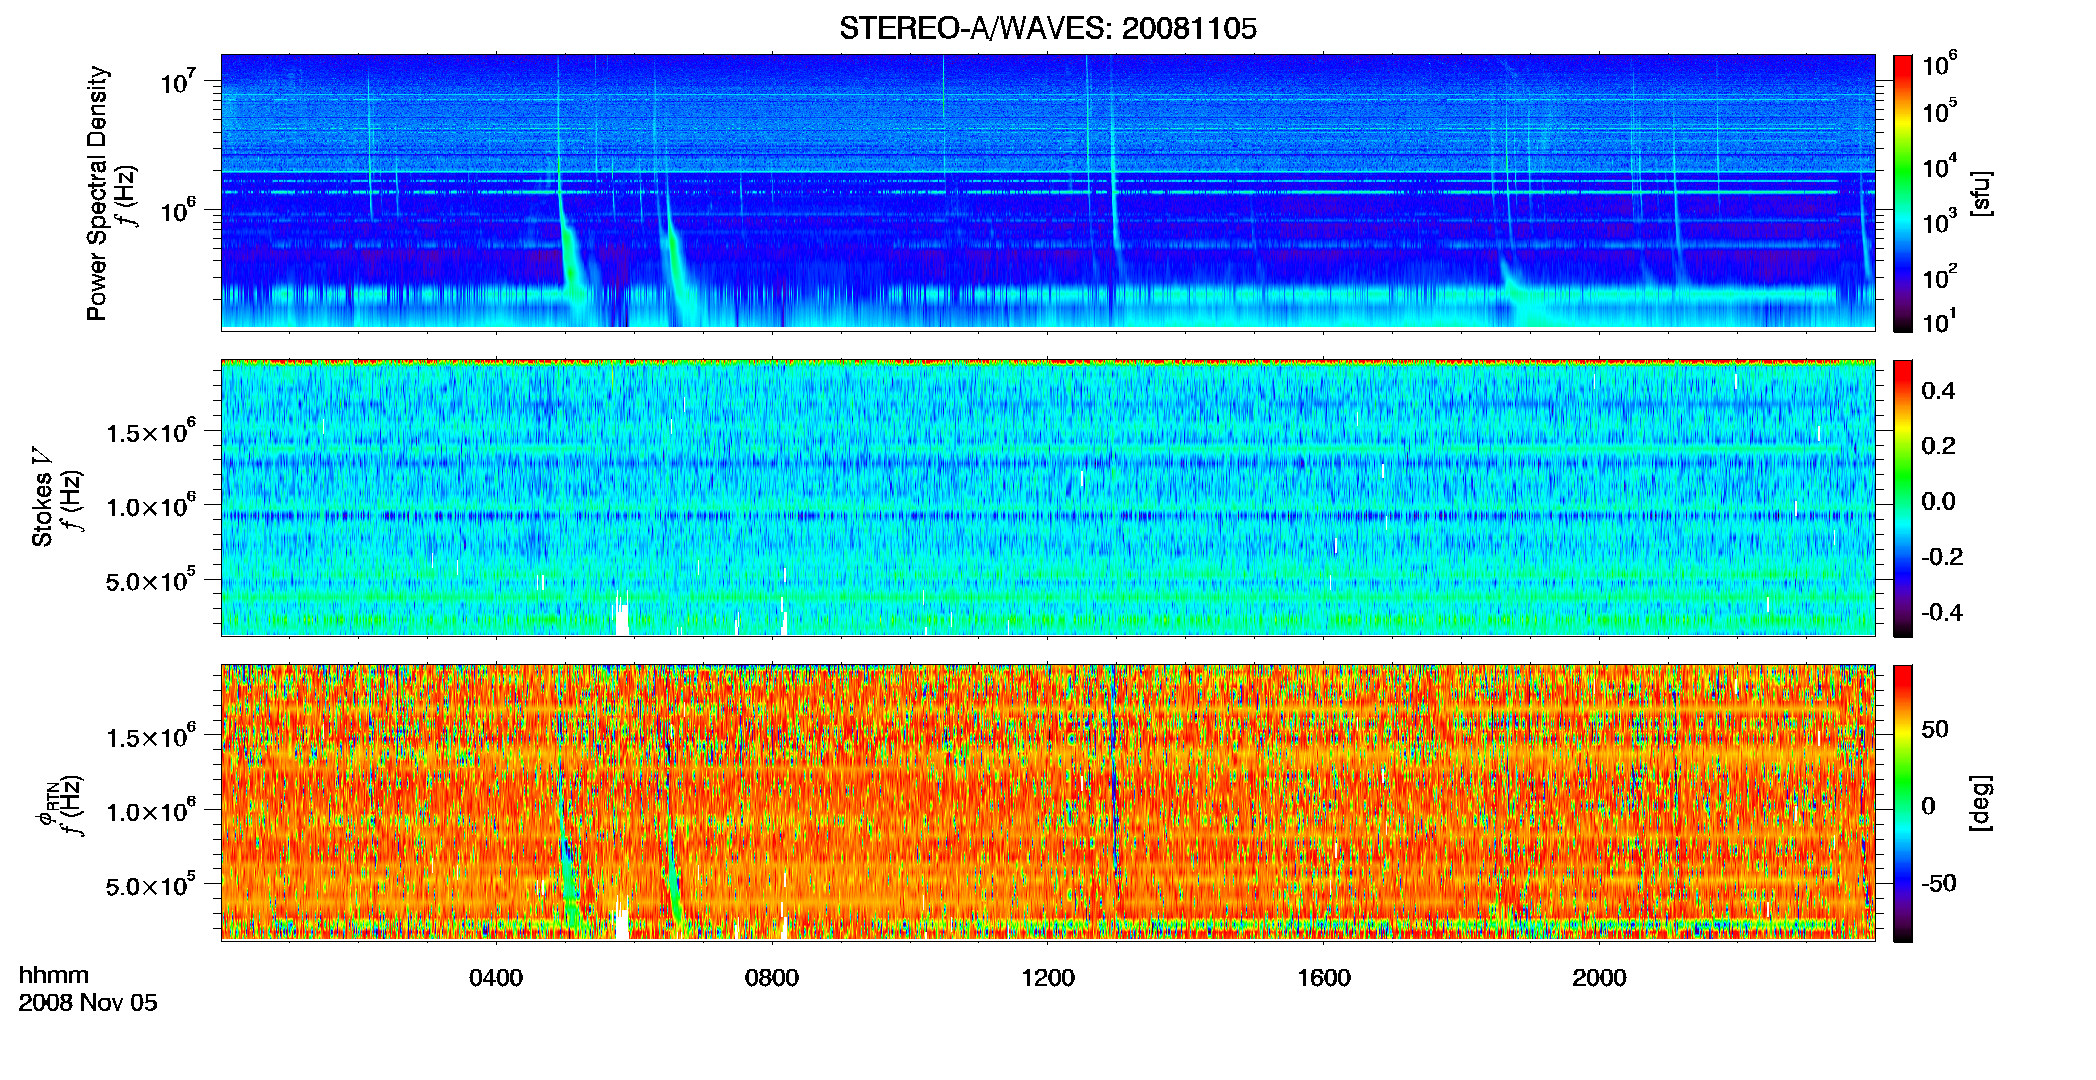Click the 0400 time tick label
2096x1080 pixels.
[x=496, y=978]
